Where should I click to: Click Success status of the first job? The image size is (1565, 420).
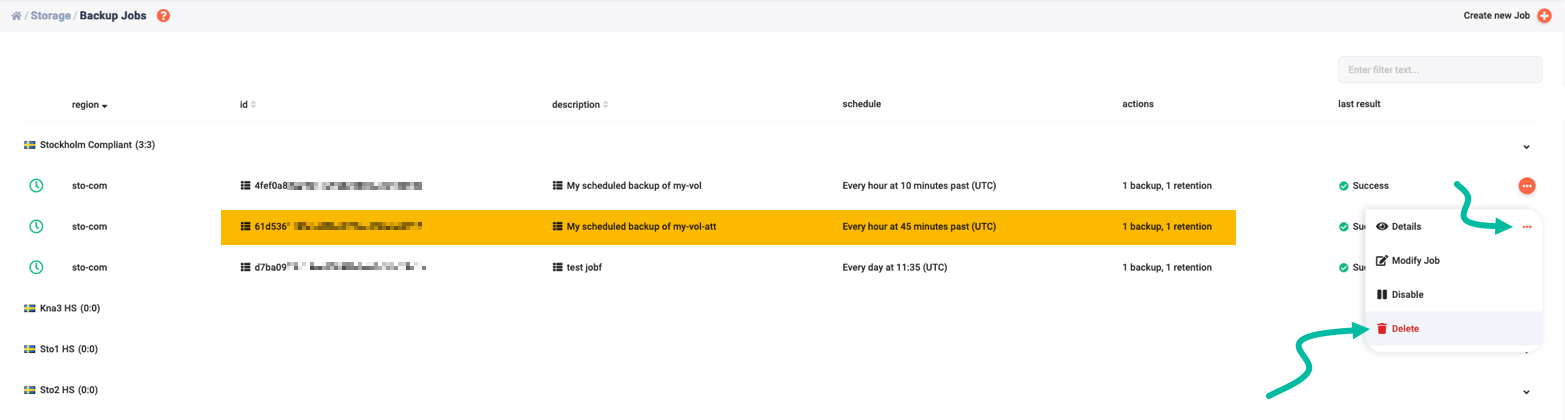pyautogui.click(x=1363, y=186)
